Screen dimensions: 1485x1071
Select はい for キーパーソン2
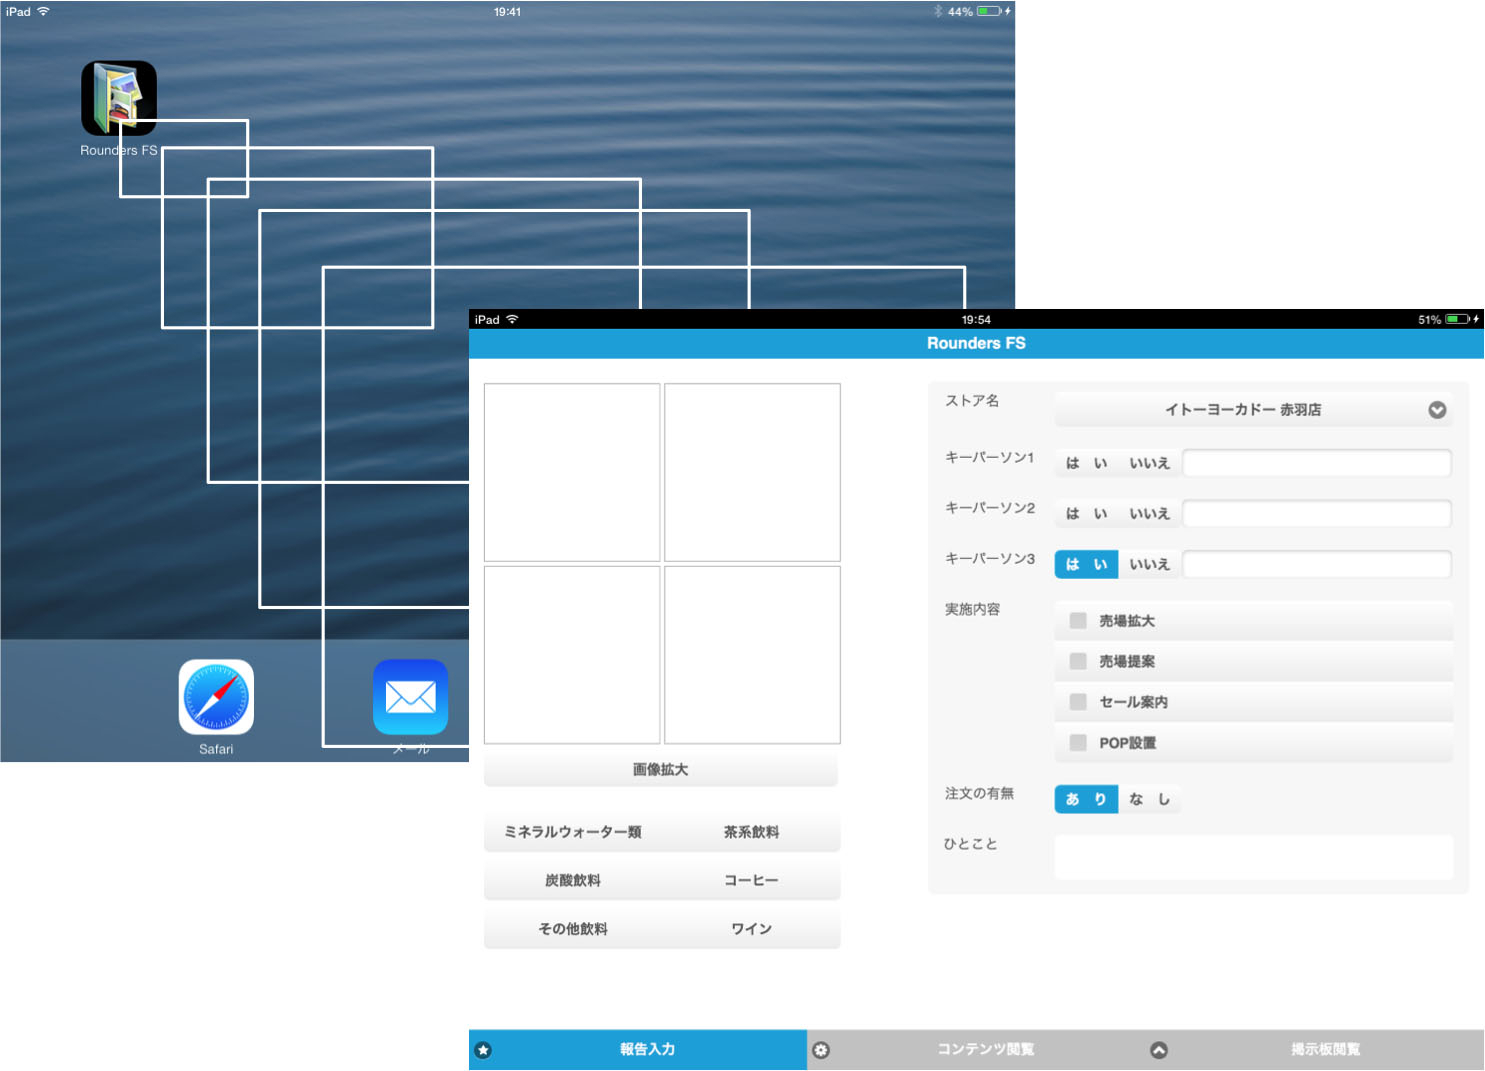(x=1086, y=513)
